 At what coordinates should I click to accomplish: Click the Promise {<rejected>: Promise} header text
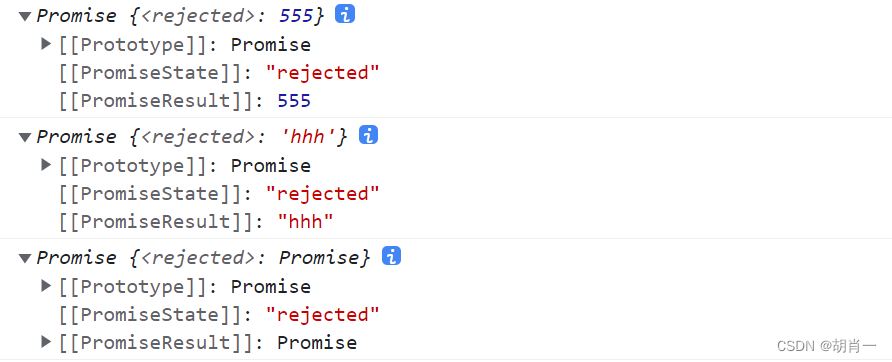pyautogui.click(x=204, y=258)
